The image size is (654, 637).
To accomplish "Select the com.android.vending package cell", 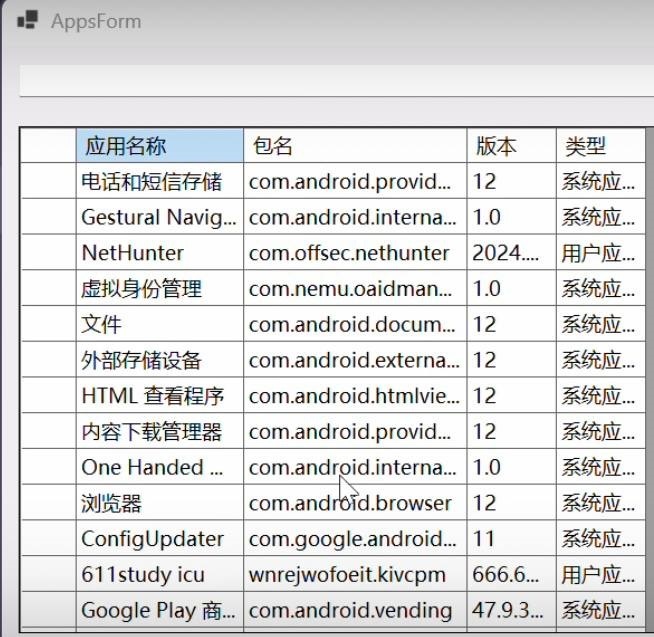I will point(354,610).
